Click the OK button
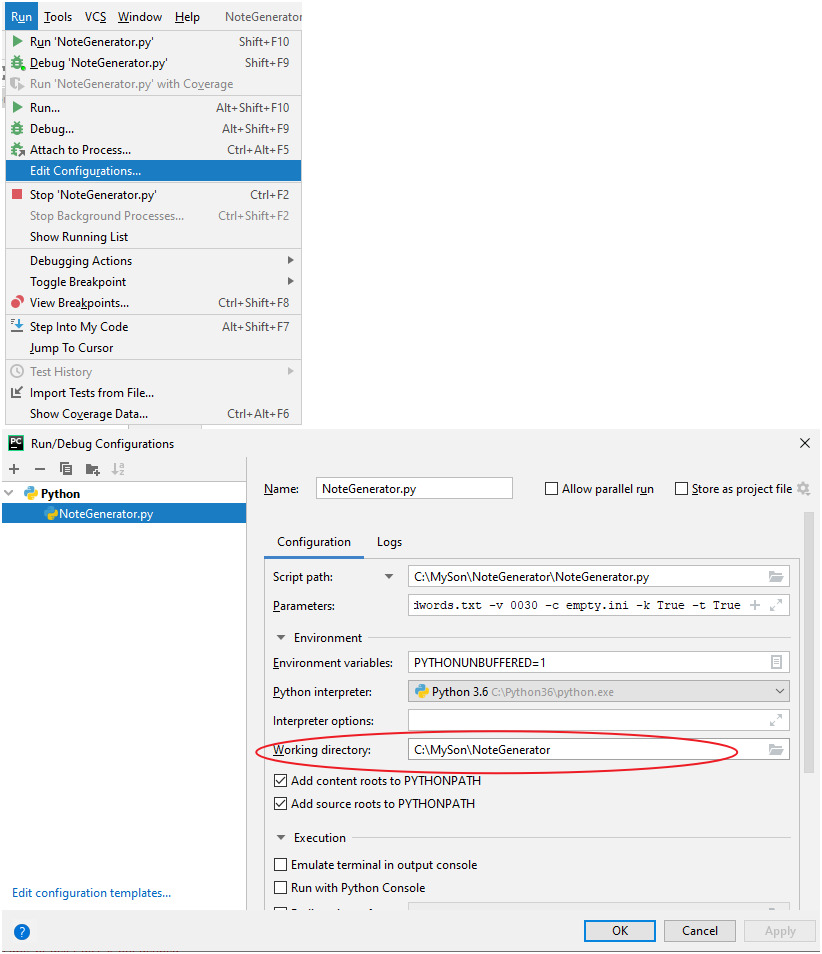Image resolution: width=822 pixels, height=954 pixels. click(x=620, y=931)
